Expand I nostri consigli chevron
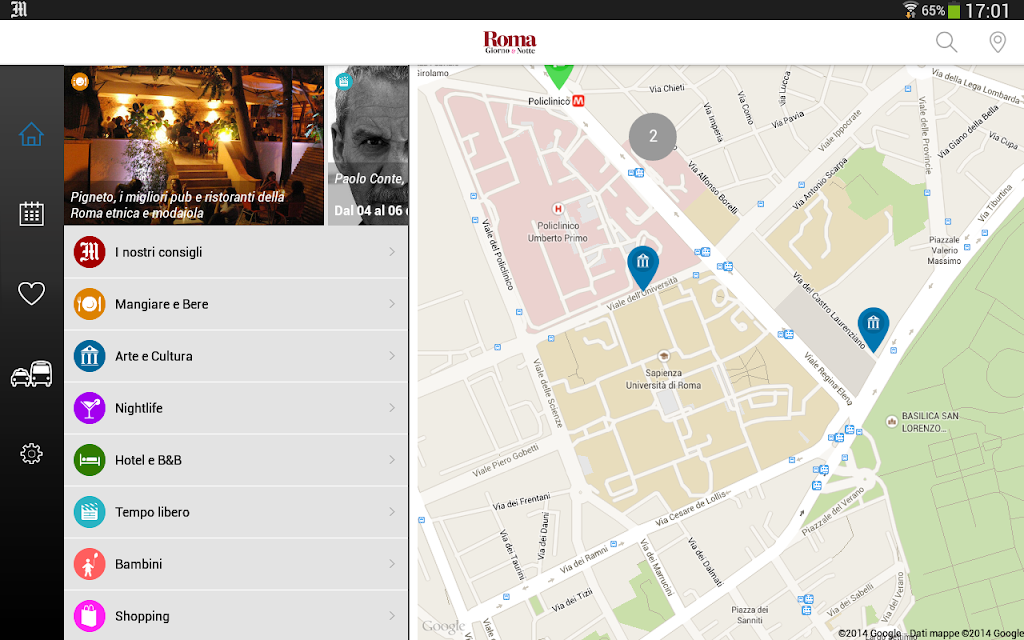Image resolution: width=1024 pixels, height=640 pixels. [392, 252]
